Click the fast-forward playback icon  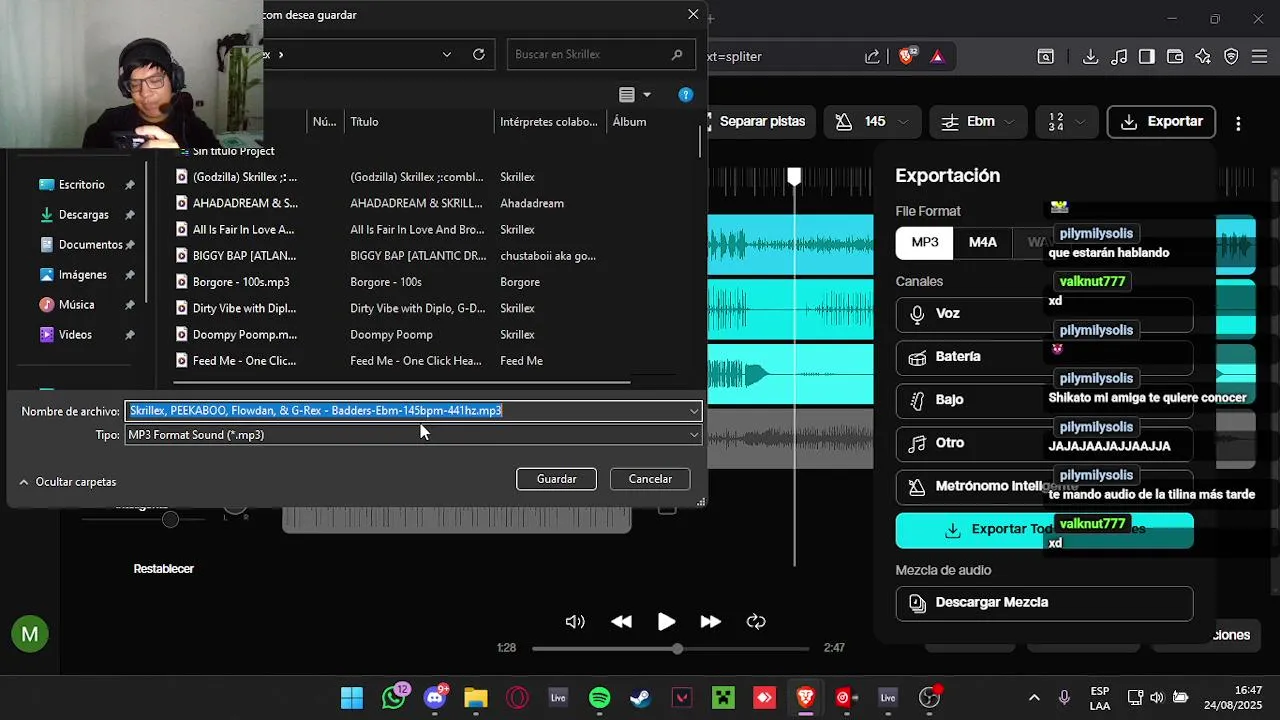coord(710,622)
